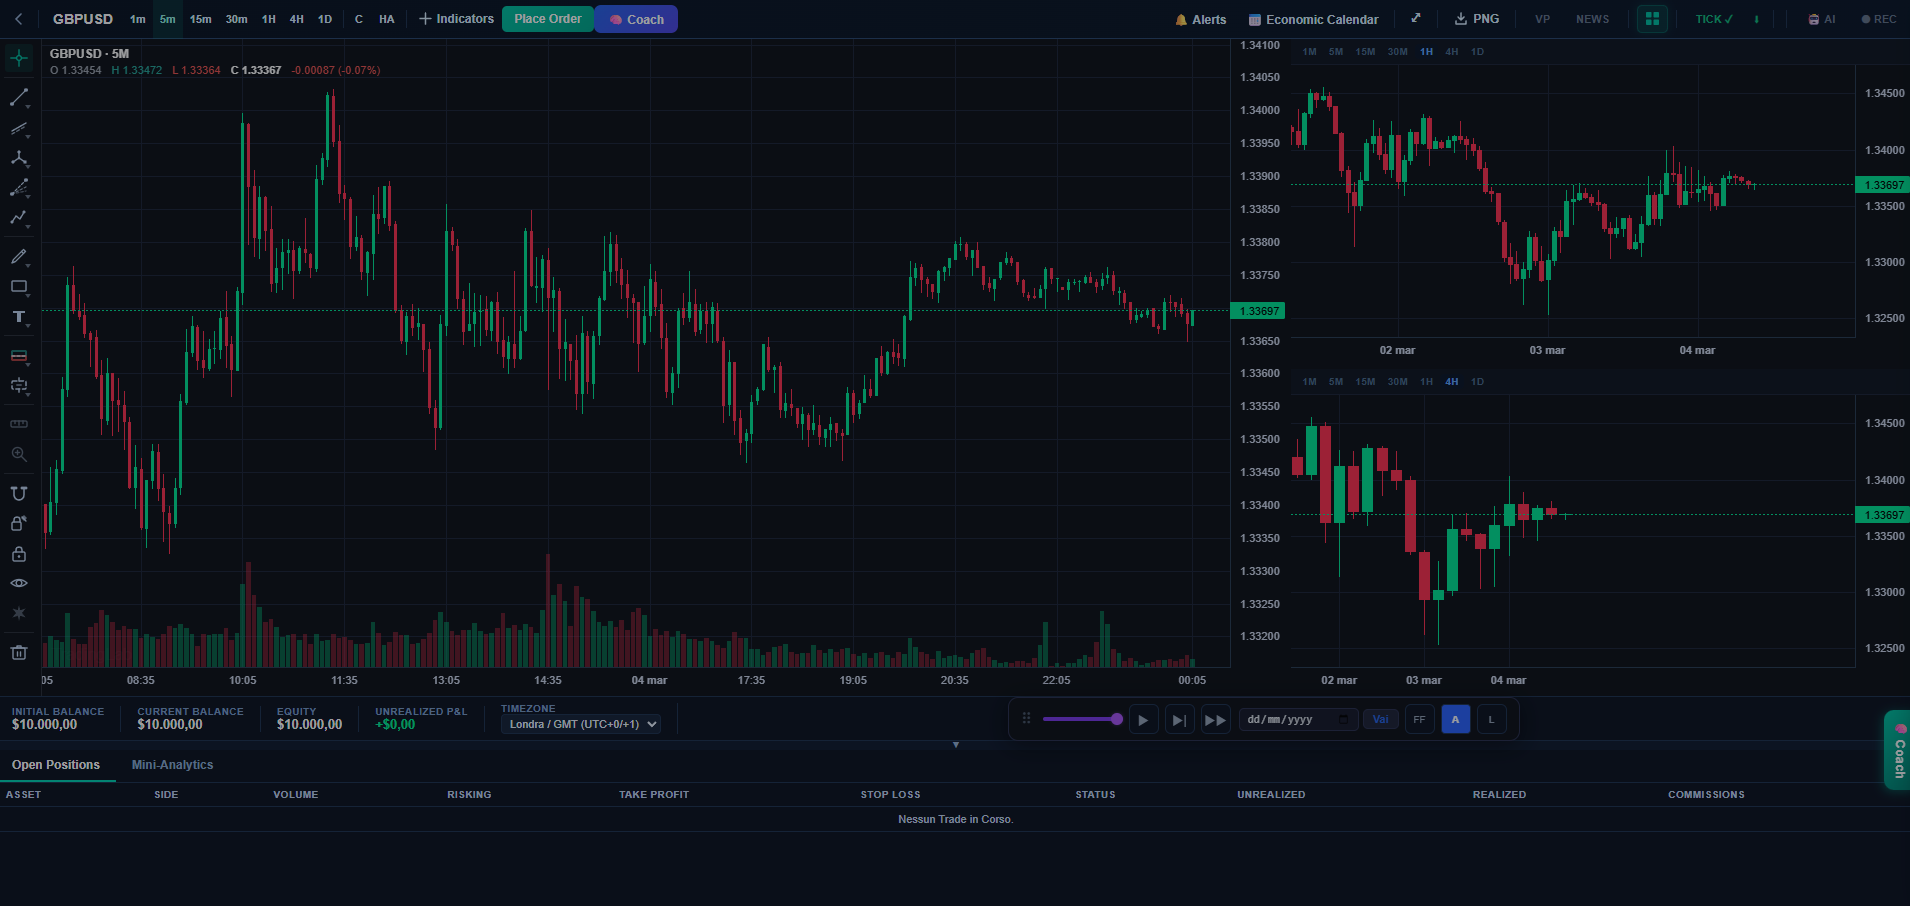Activate the zoom magnifier tool
Image resolution: width=1910 pixels, height=906 pixels.
(x=19, y=454)
